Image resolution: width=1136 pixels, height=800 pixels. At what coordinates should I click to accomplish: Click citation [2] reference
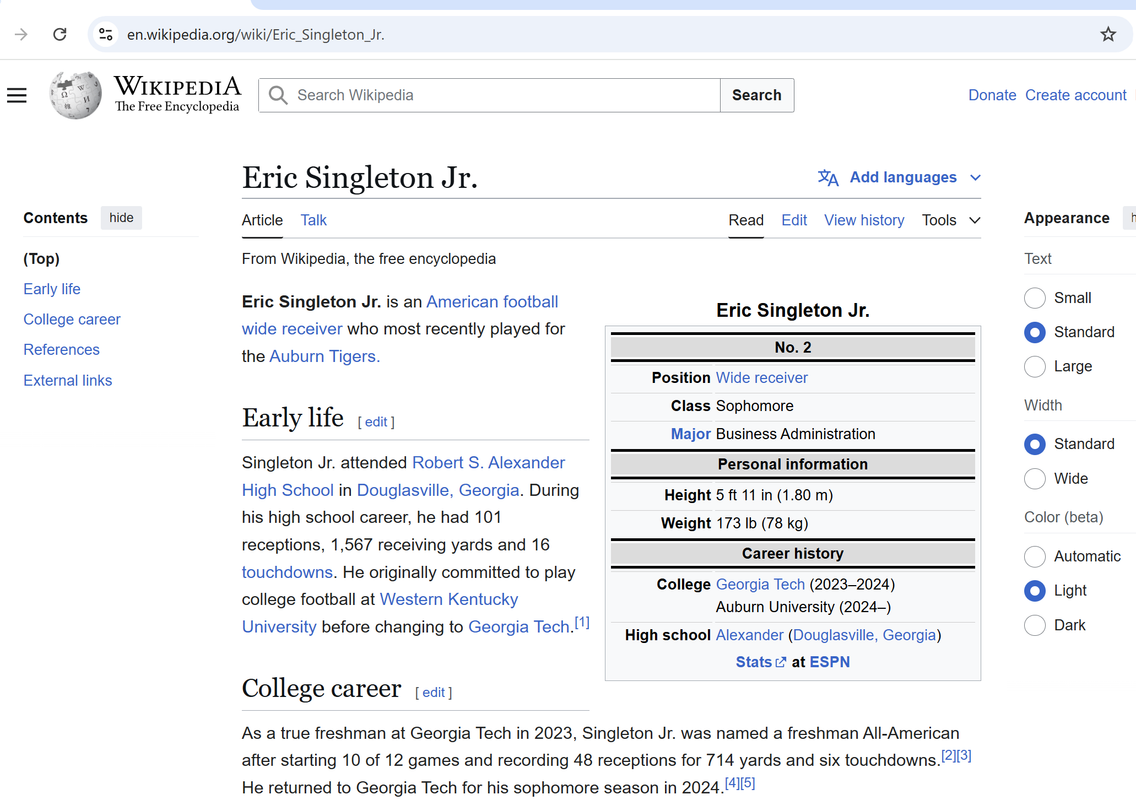[x=948, y=756]
